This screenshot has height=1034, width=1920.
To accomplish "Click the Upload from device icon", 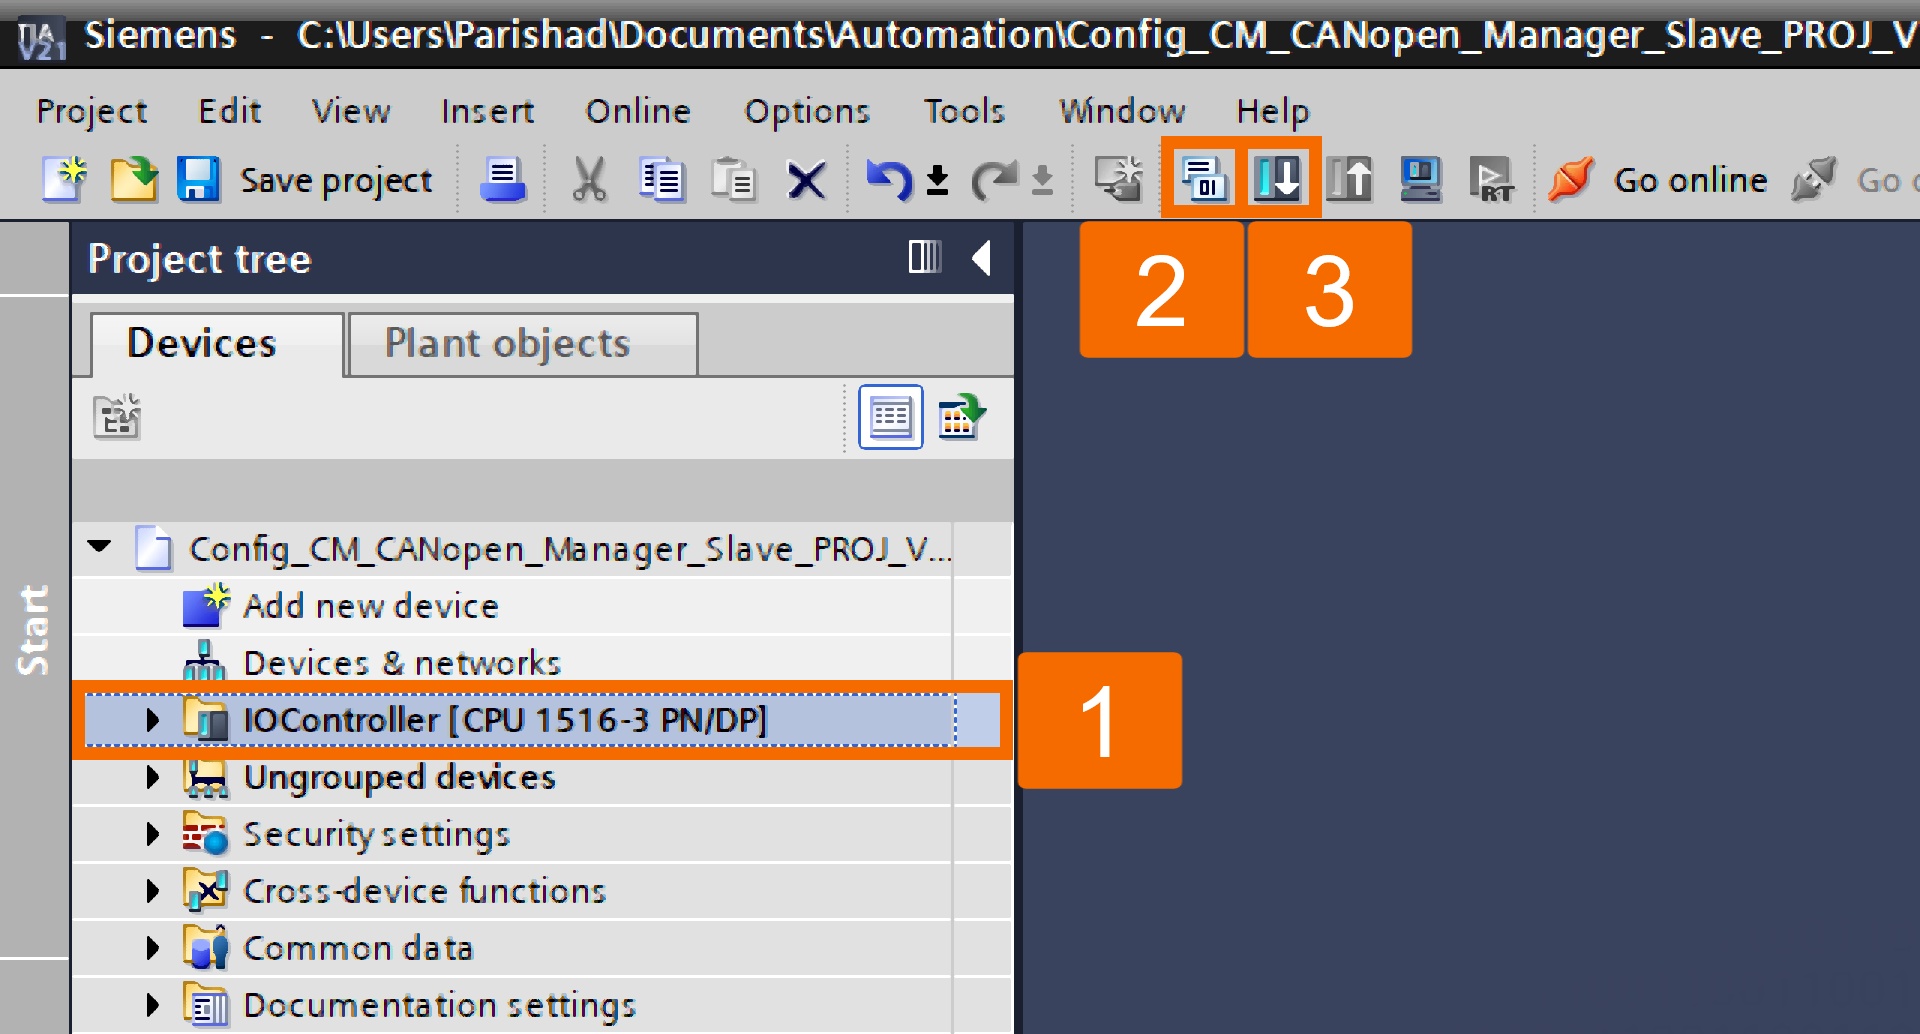I will point(1349,179).
